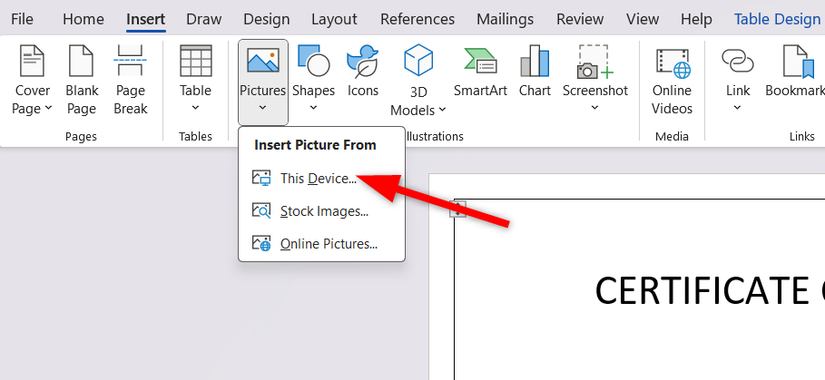Expand the 3D Models dropdown arrow
This screenshot has width=825, height=380.
point(442,109)
